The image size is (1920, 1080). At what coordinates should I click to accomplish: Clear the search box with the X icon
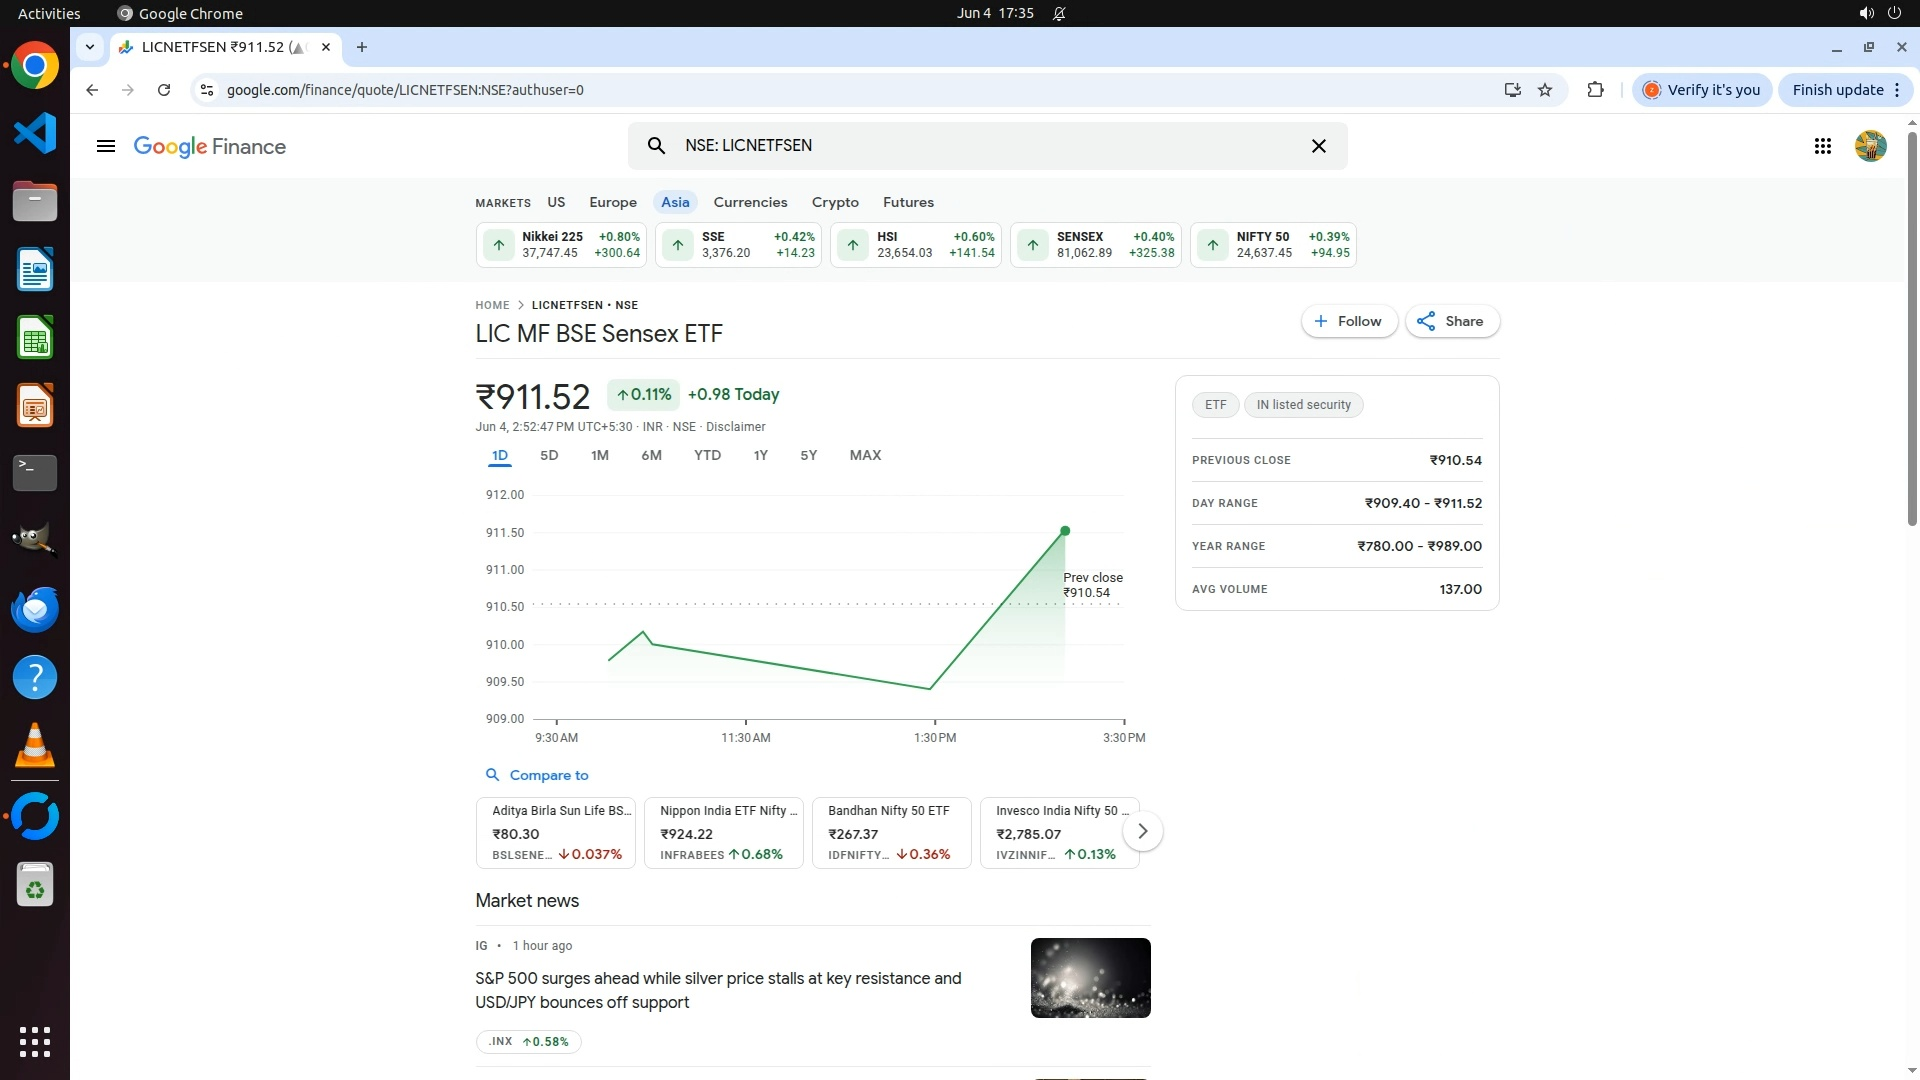coord(1318,146)
